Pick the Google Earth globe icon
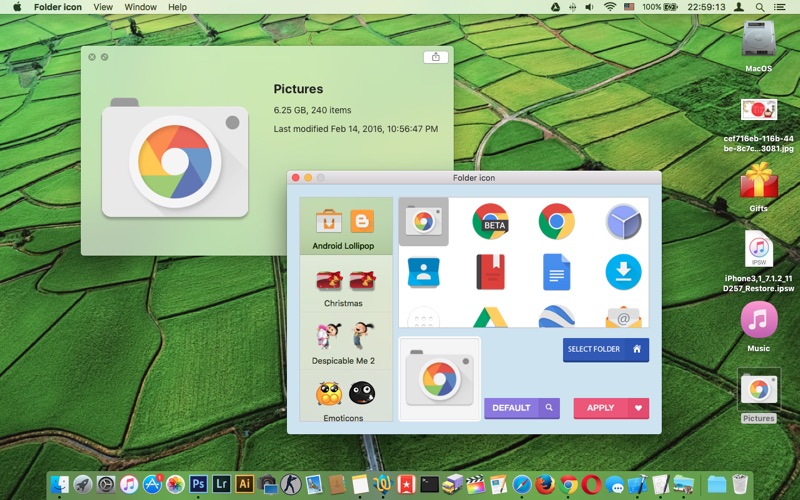 click(557, 316)
